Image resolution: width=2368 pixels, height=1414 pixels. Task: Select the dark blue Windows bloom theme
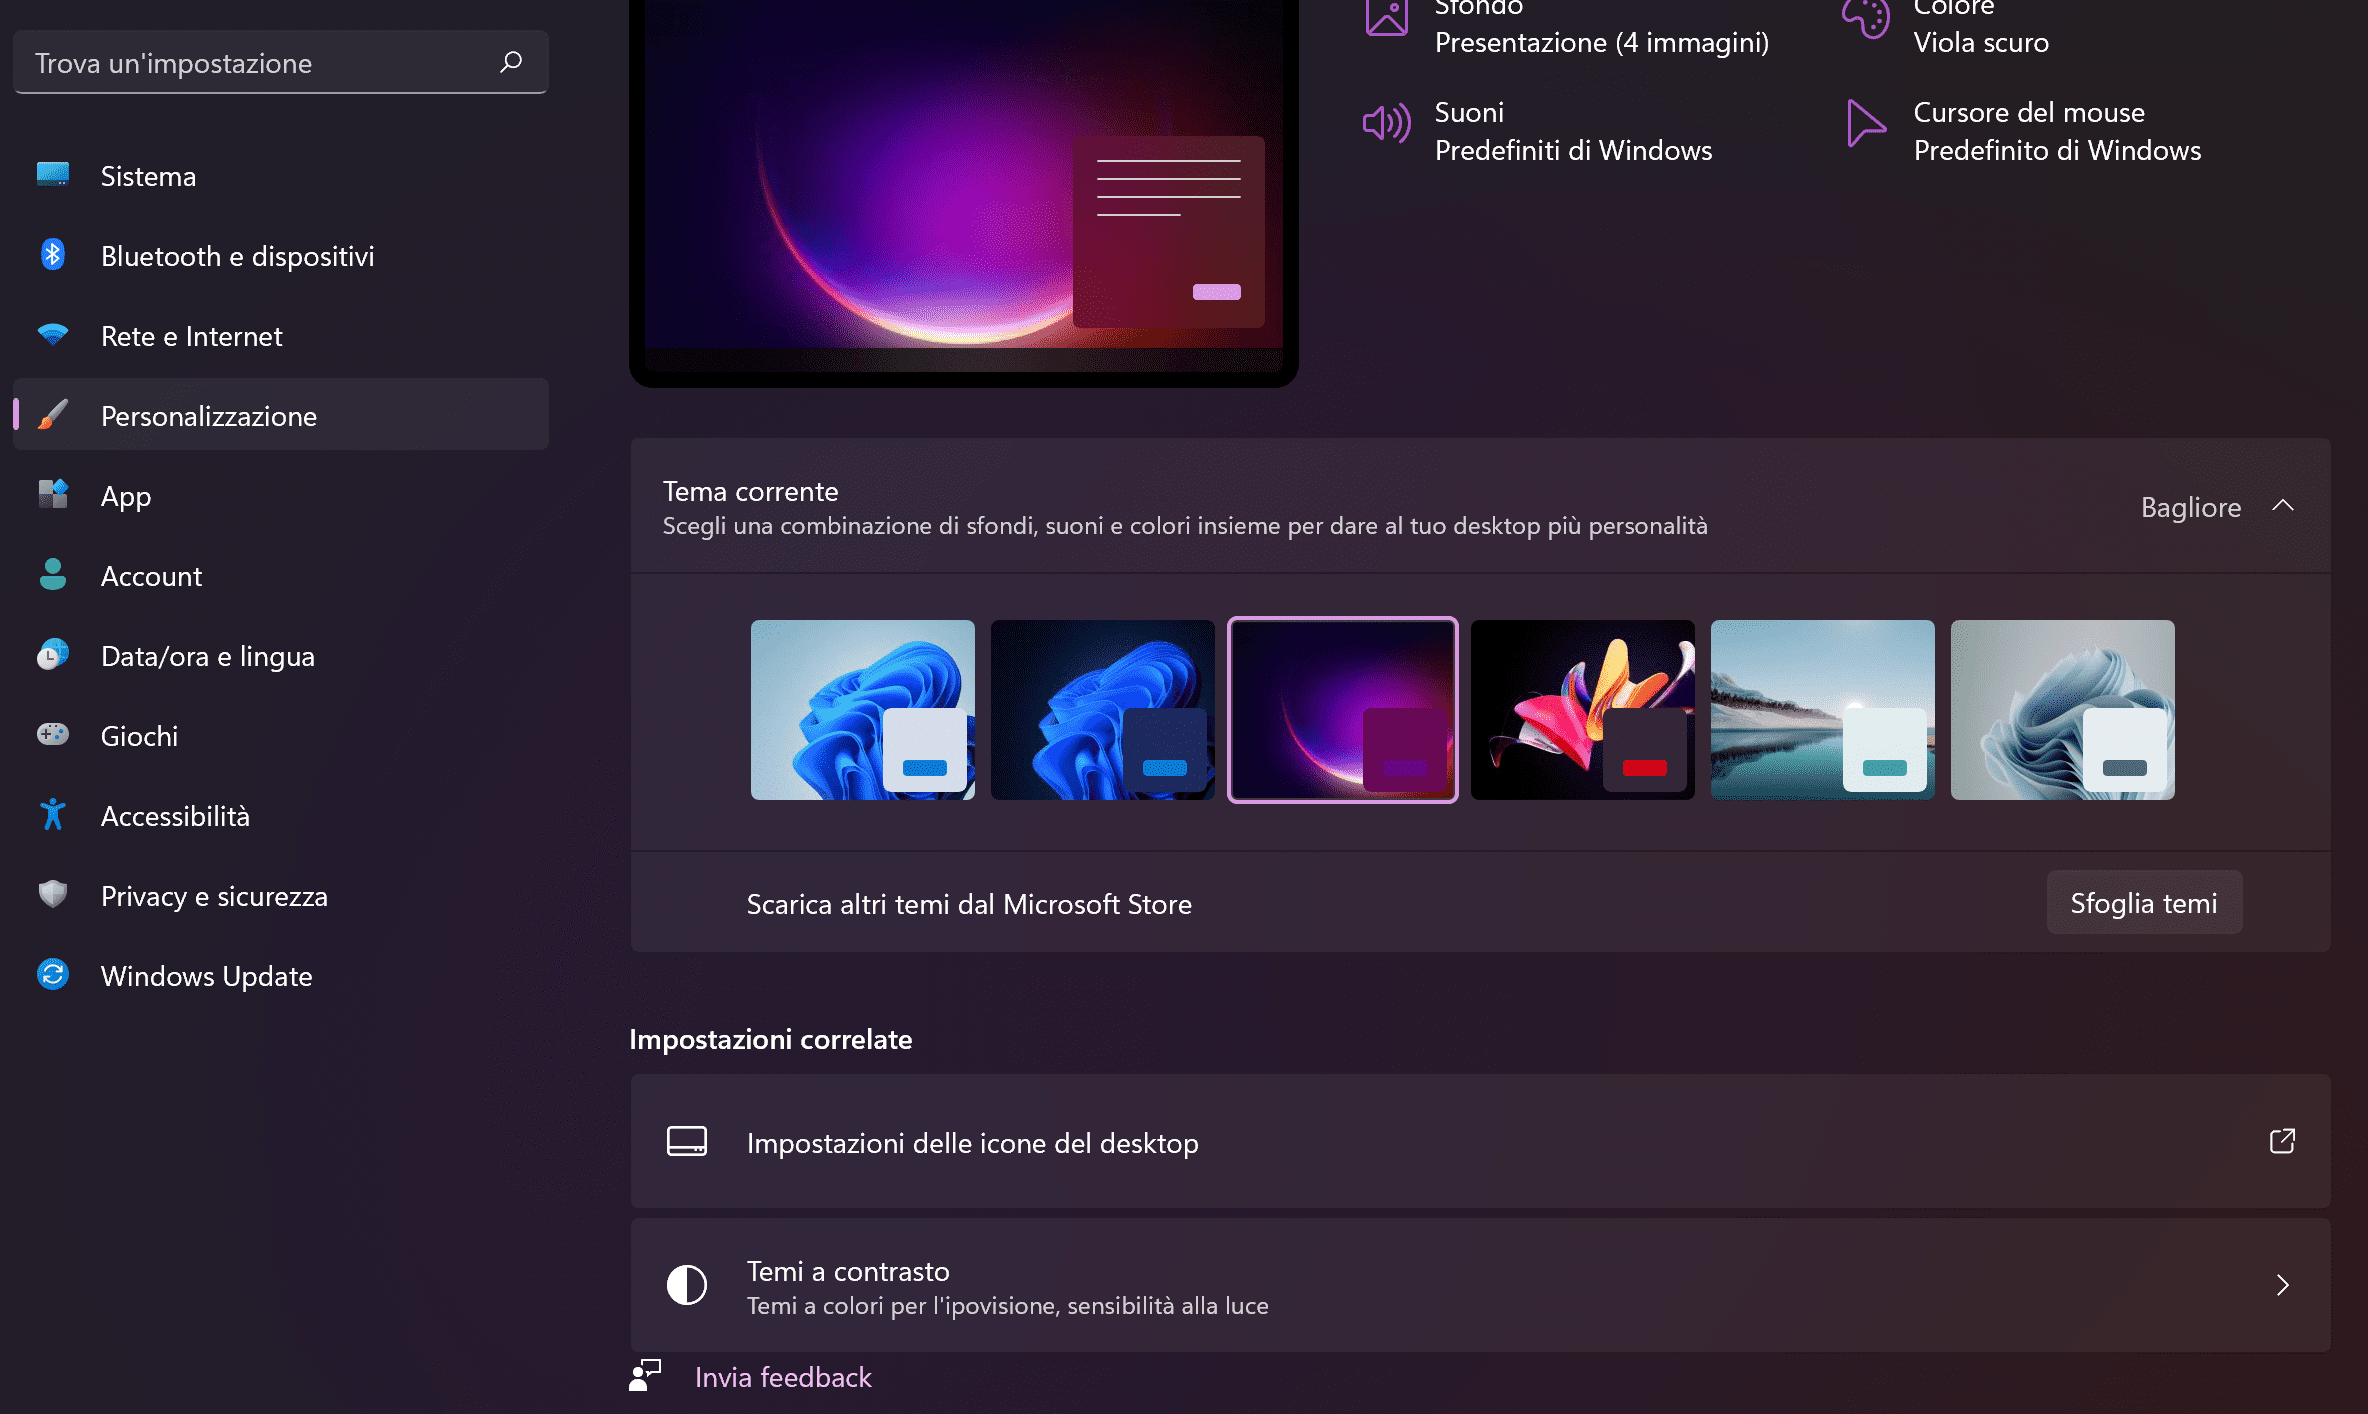point(1103,710)
